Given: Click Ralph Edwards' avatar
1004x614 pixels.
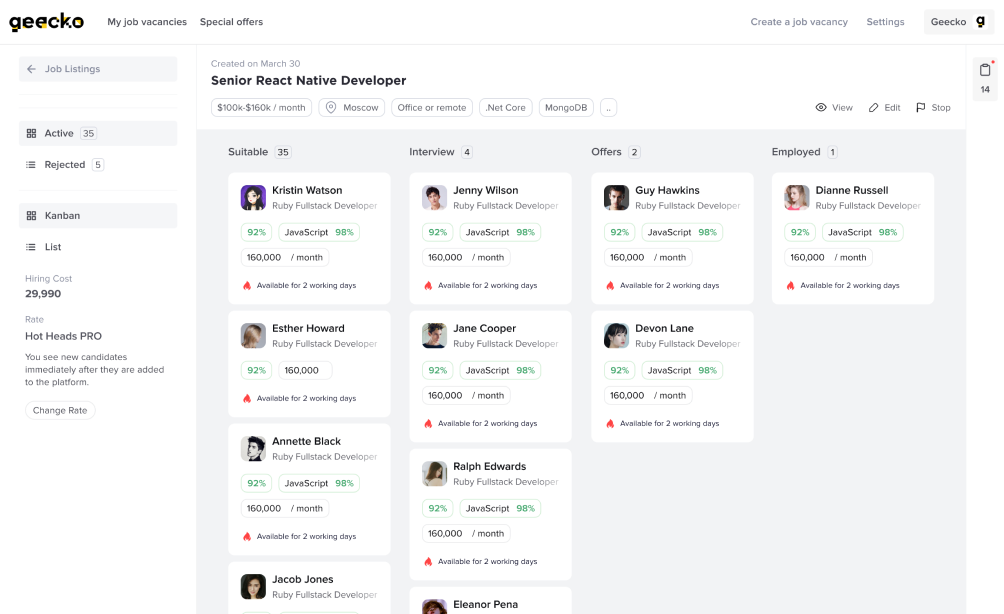Looking at the screenshot, I should [x=434, y=474].
